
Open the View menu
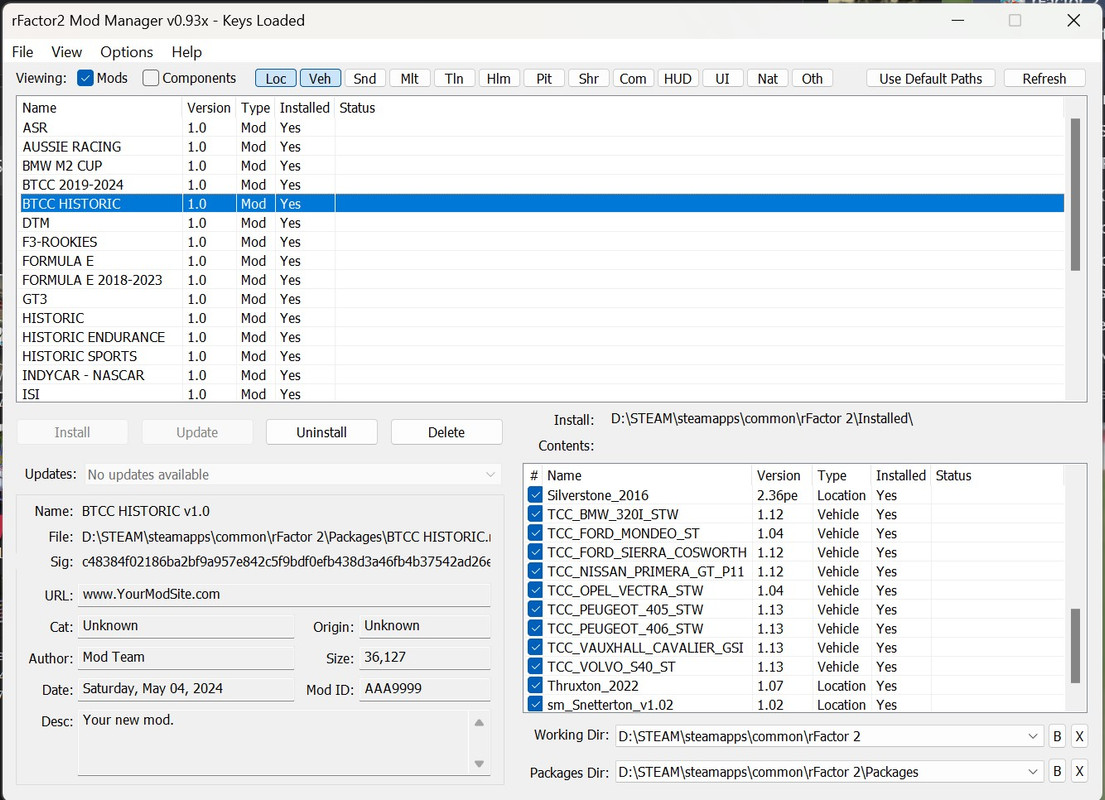pos(67,52)
